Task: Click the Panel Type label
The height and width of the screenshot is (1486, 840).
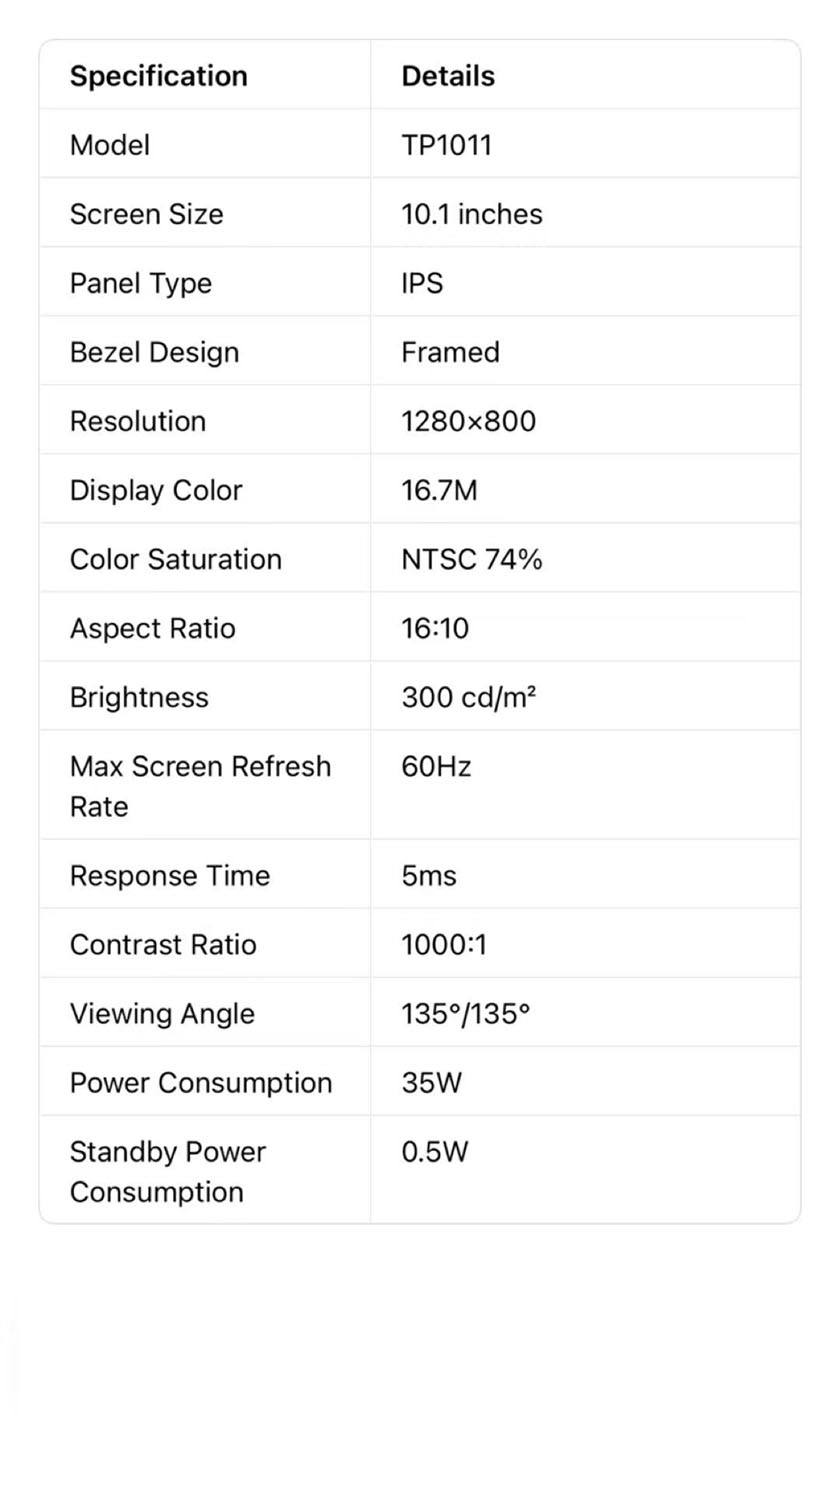Action: tap(141, 283)
